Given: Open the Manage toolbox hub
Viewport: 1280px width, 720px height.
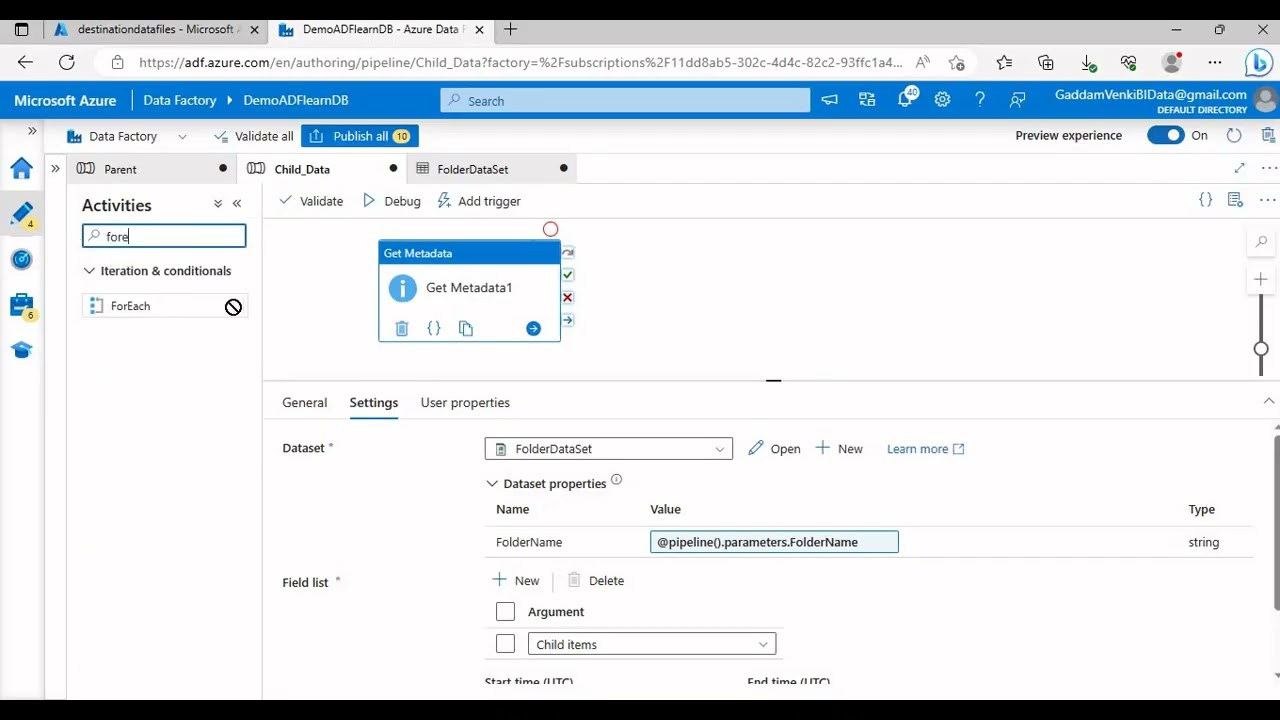Looking at the screenshot, I should click(22, 305).
